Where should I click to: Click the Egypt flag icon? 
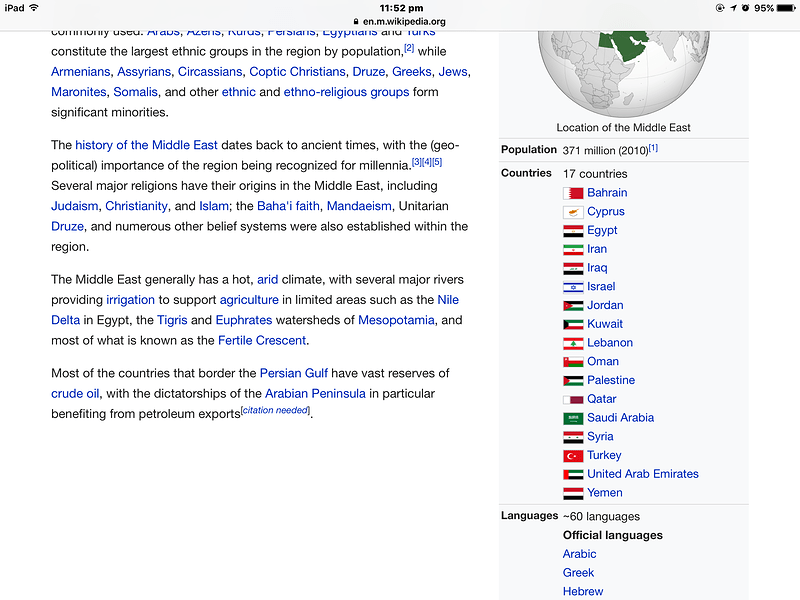point(573,231)
